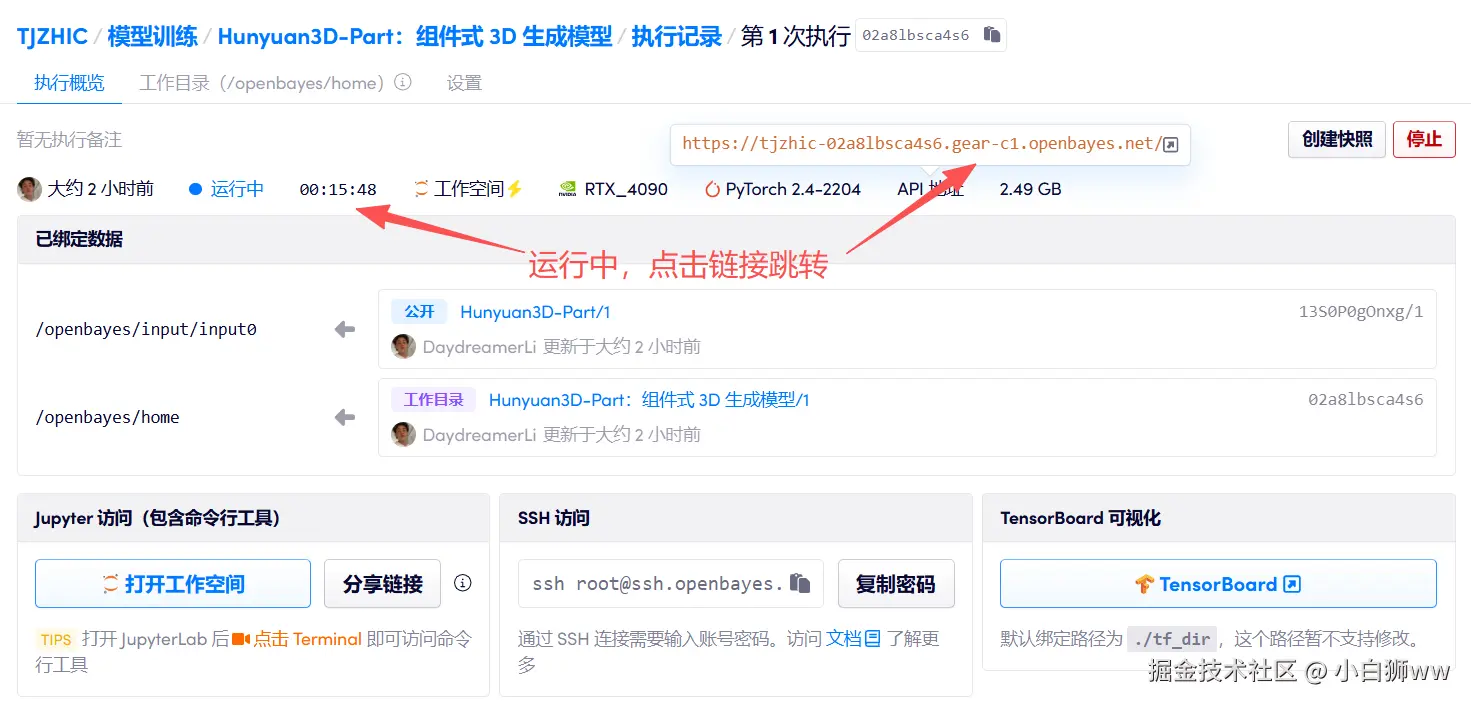Viewport: 1471px width, 705px height.
Task: Click the 00:15:48 runtime timer
Action: [x=338, y=189]
